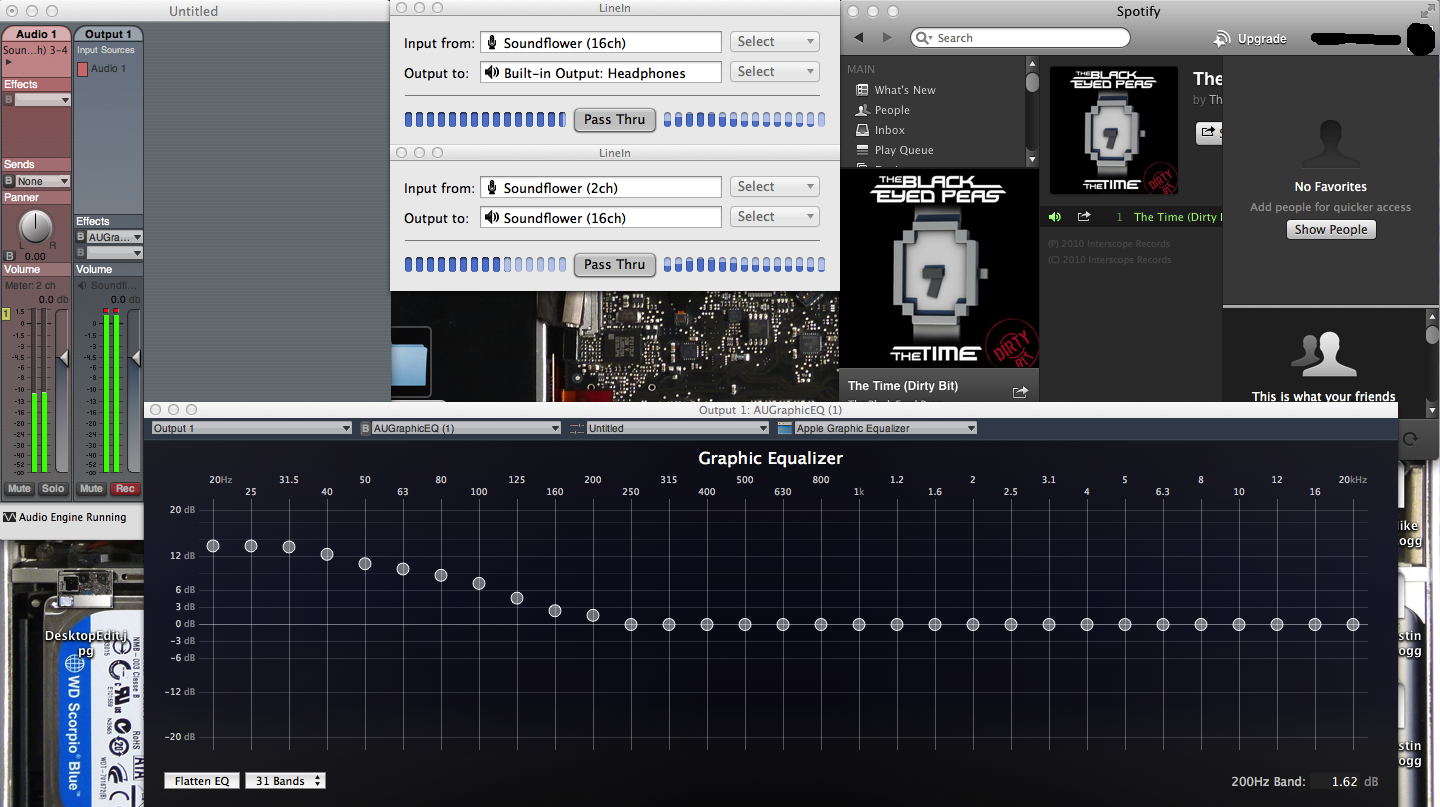Toggle the bypass B button for Sends
Viewport: 1440px width, 807px height.
tap(9, 181)
